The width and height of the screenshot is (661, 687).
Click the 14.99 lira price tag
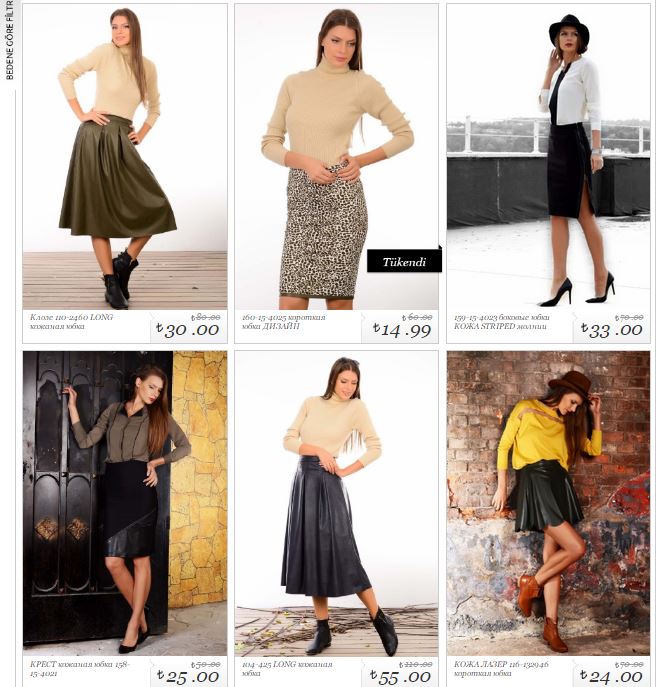pos(402,330)
